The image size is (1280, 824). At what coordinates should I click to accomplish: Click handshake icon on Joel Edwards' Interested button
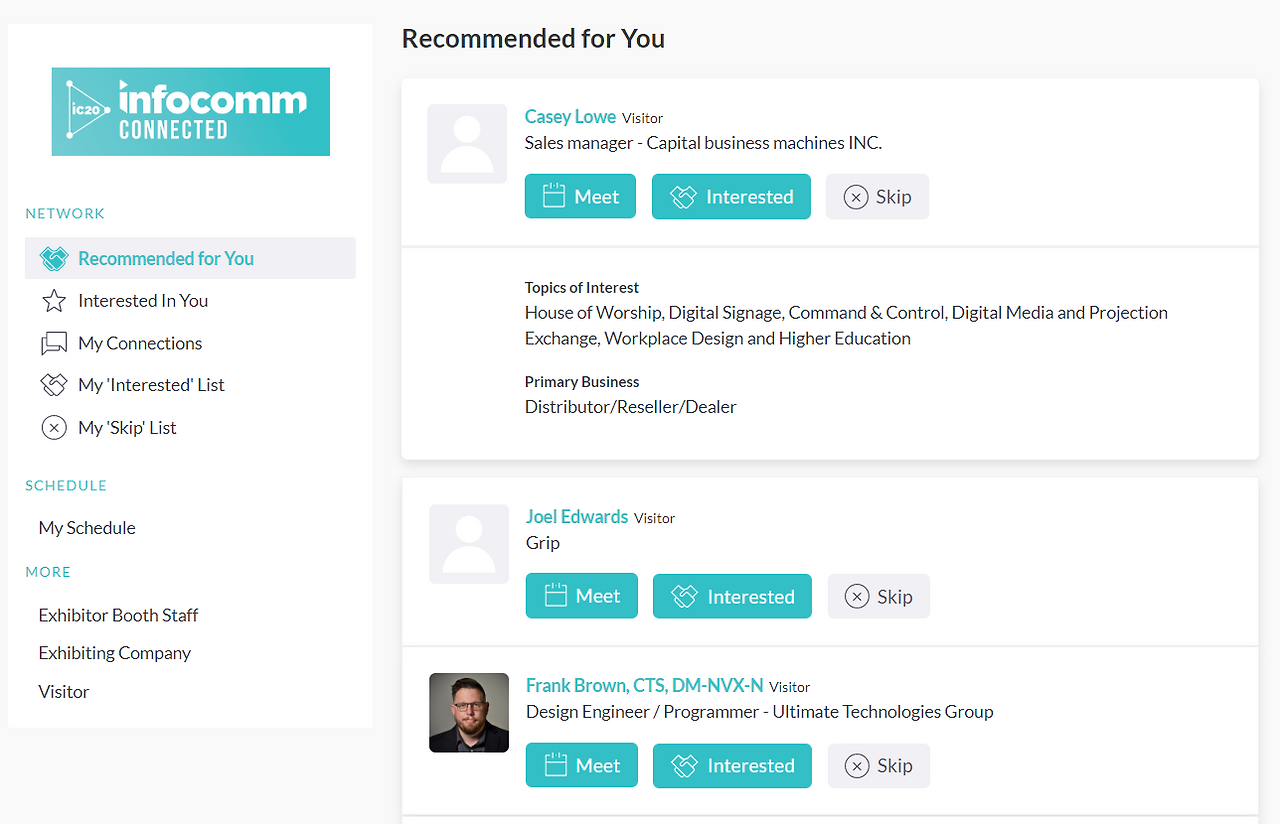coord(684,597)
